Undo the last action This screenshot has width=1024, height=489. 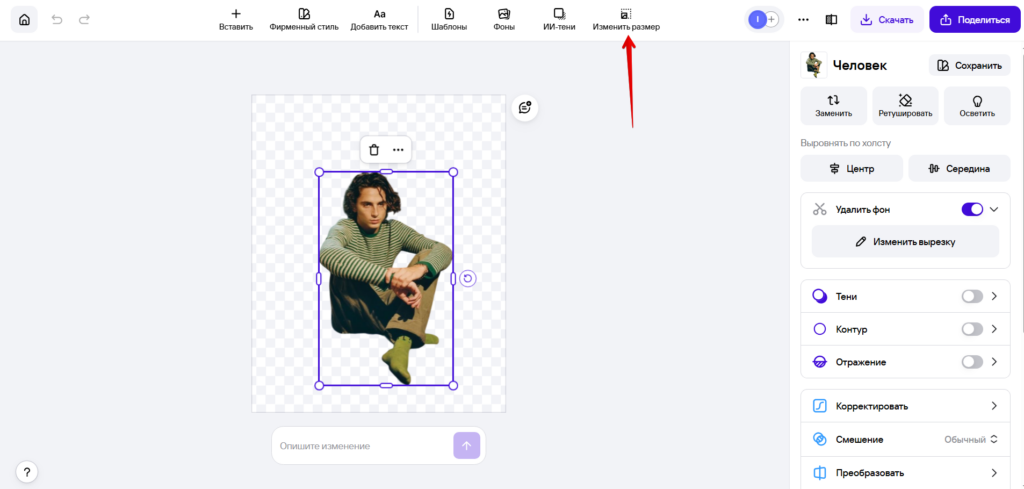coord(57,20)
